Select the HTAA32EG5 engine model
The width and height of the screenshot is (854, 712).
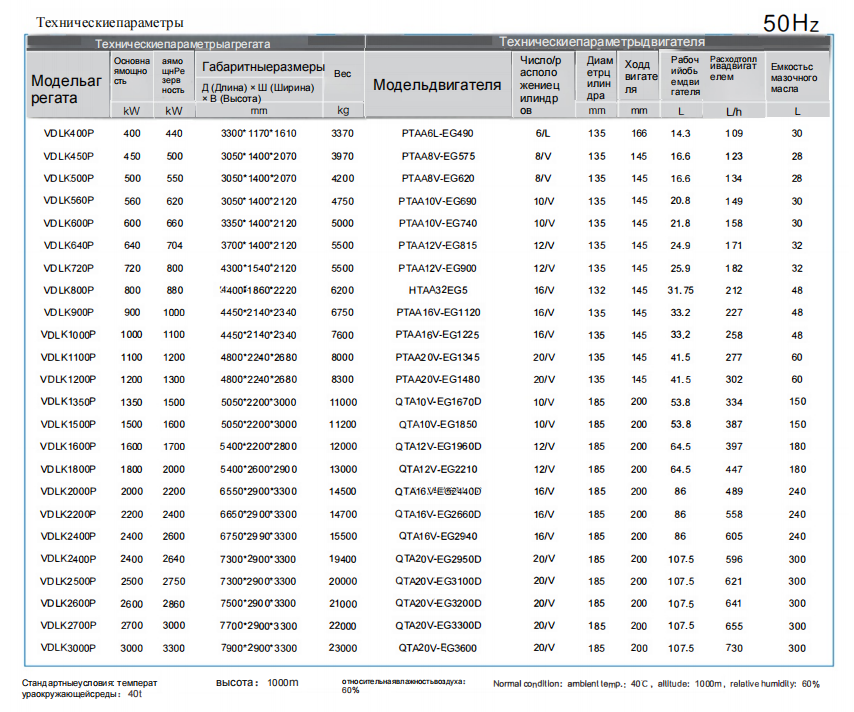click(438, 290)
